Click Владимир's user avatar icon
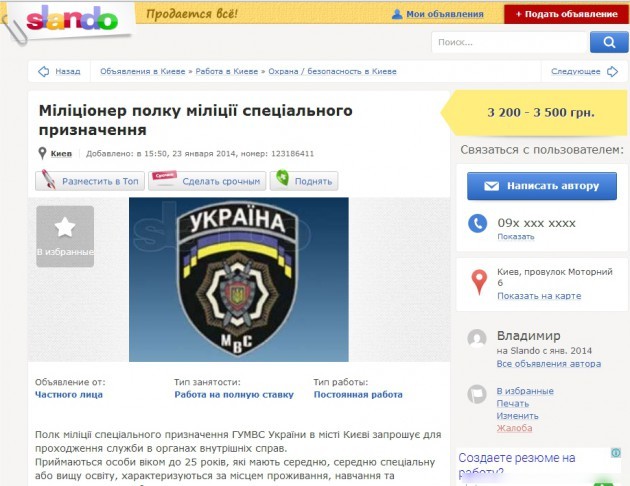This screenshot has width=630, height=486. 477,339
